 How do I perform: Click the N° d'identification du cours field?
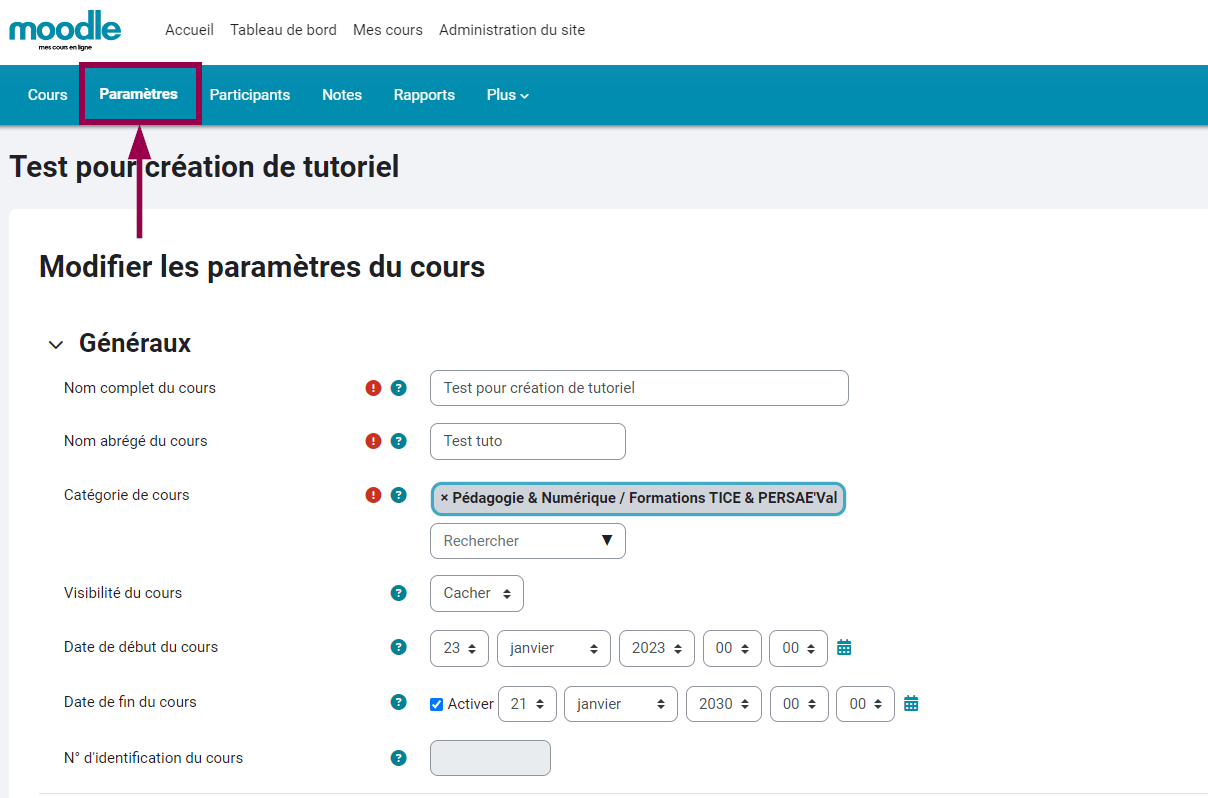tap(490, 758)
